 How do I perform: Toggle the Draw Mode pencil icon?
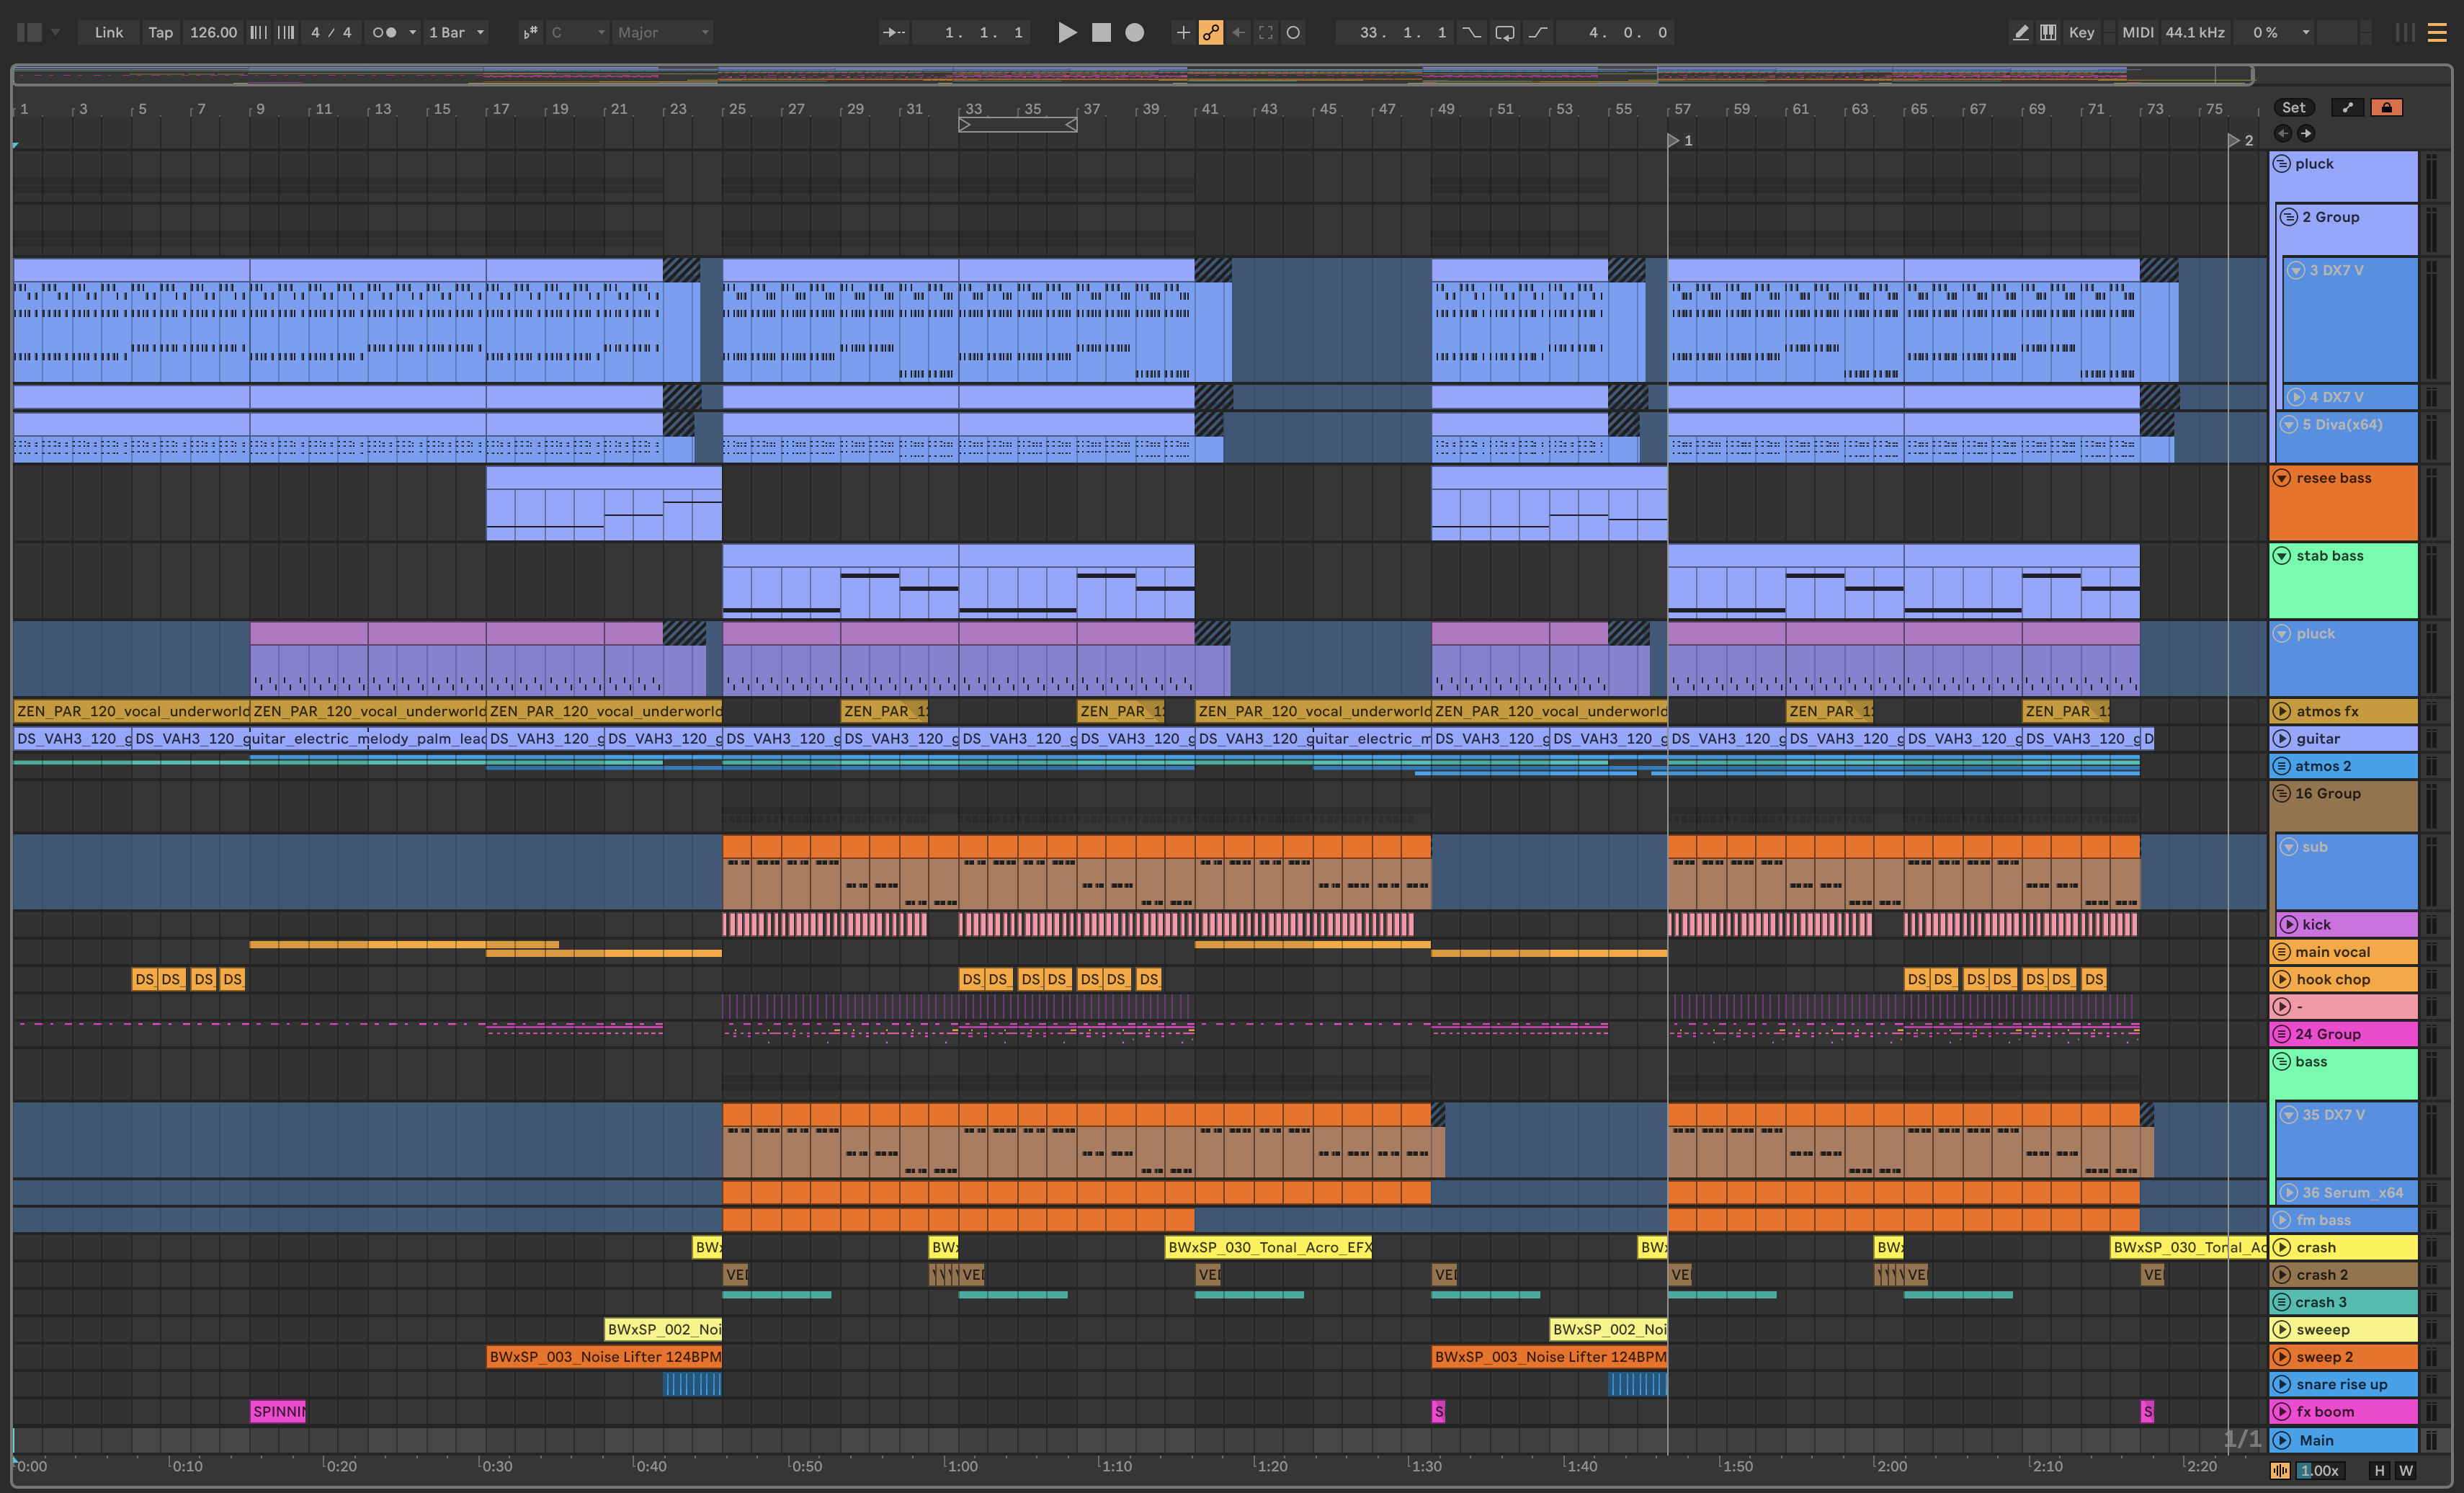pyautogui.click(x=2020, y=32)
